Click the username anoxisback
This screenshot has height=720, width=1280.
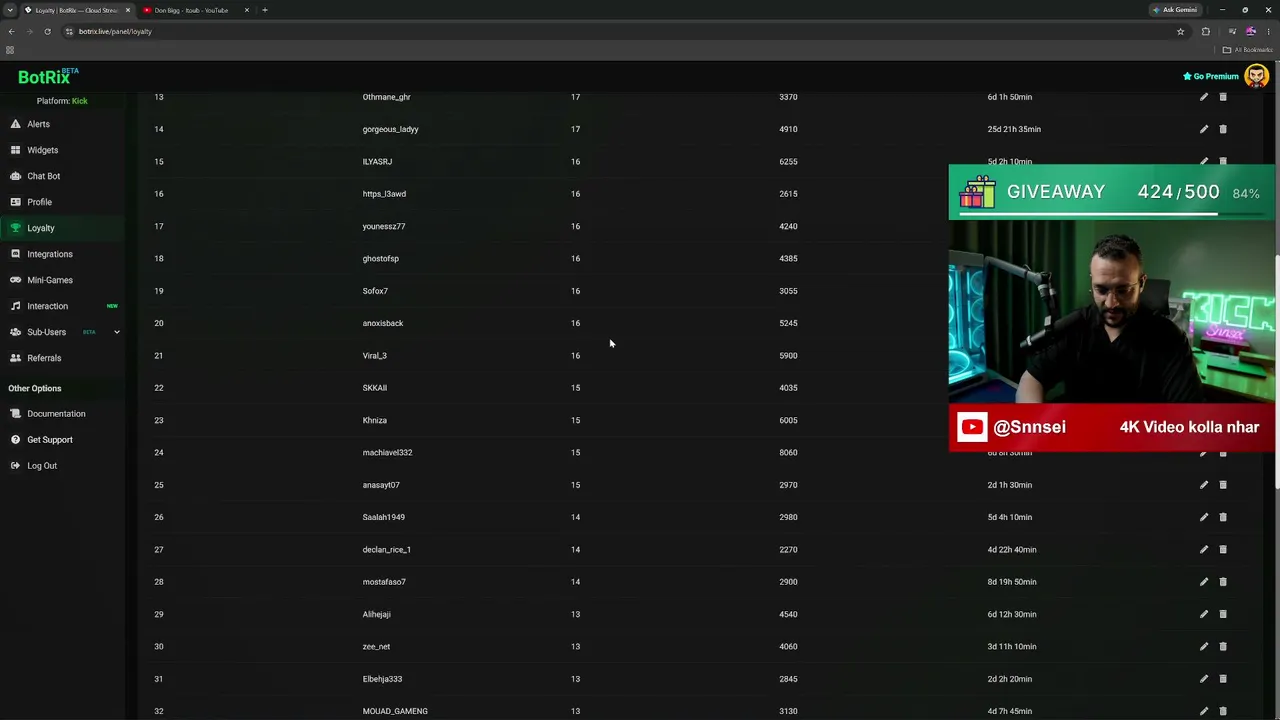pyautogui.click(x=383, y=323)
